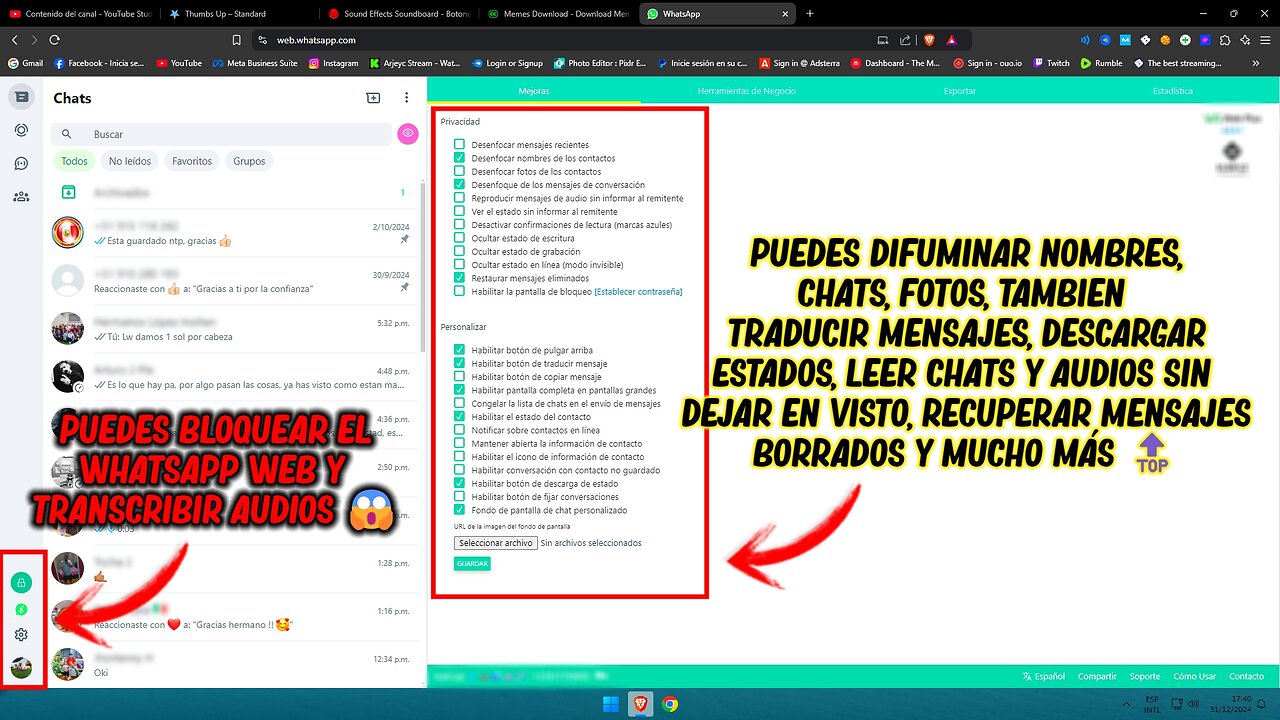1280x720 pixels.
Task: Click the Chrome icon in taskbar
Action: tap(670, 704)
